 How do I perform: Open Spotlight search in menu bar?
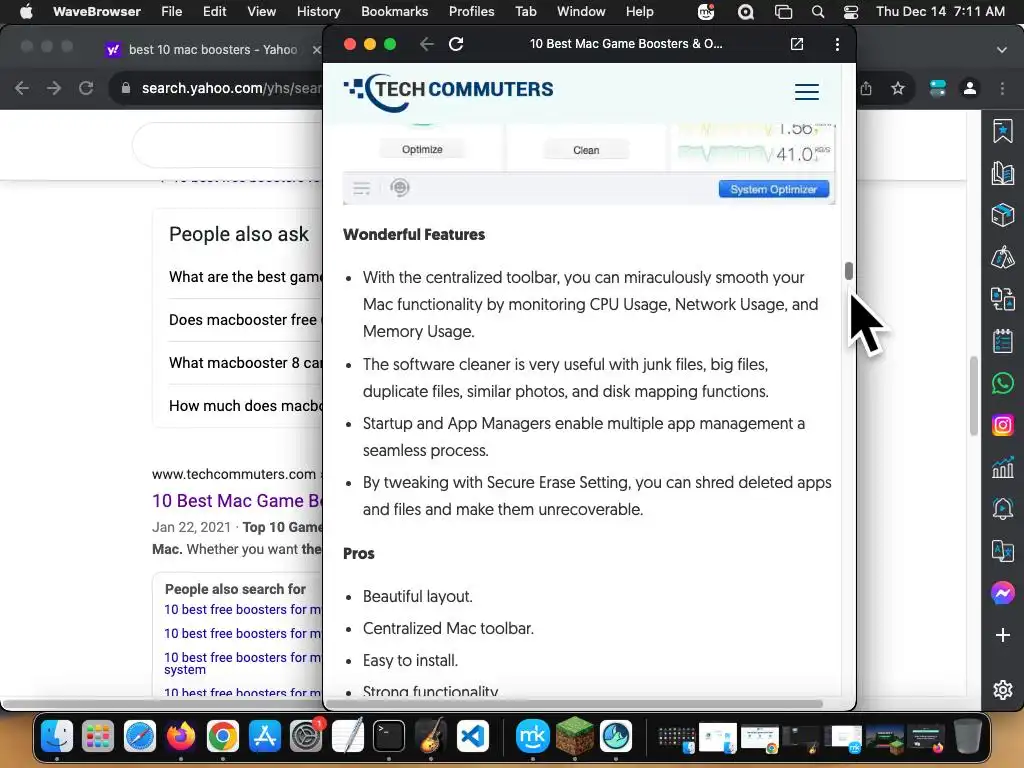pos(818,11)
